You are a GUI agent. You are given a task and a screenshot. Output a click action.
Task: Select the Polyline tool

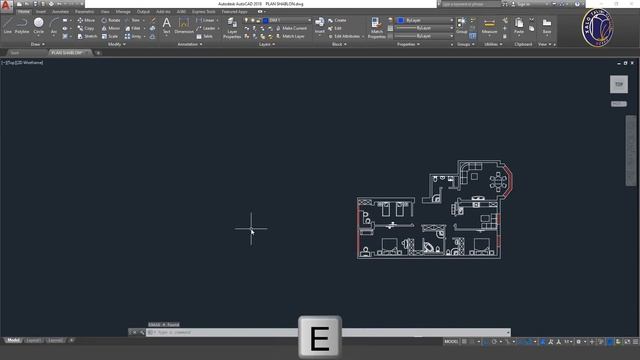(22, 25)
